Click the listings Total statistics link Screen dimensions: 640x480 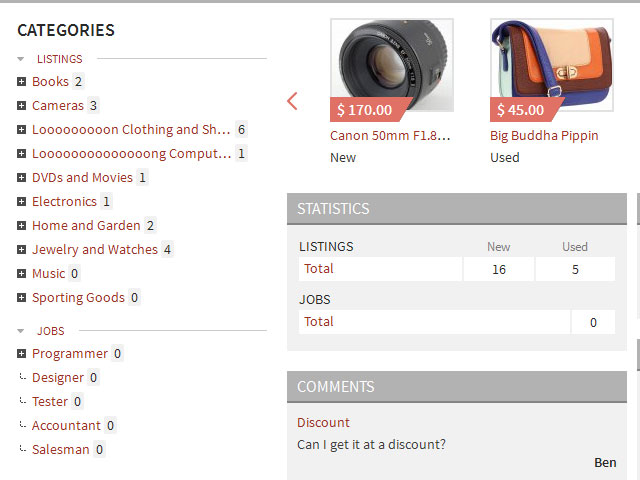point(319,269)
